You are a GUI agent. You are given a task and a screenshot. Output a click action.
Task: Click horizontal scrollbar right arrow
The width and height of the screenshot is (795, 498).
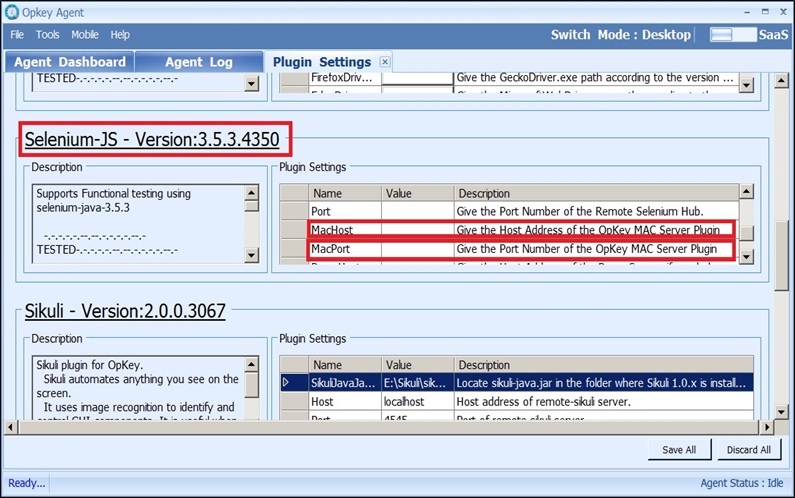766,428
